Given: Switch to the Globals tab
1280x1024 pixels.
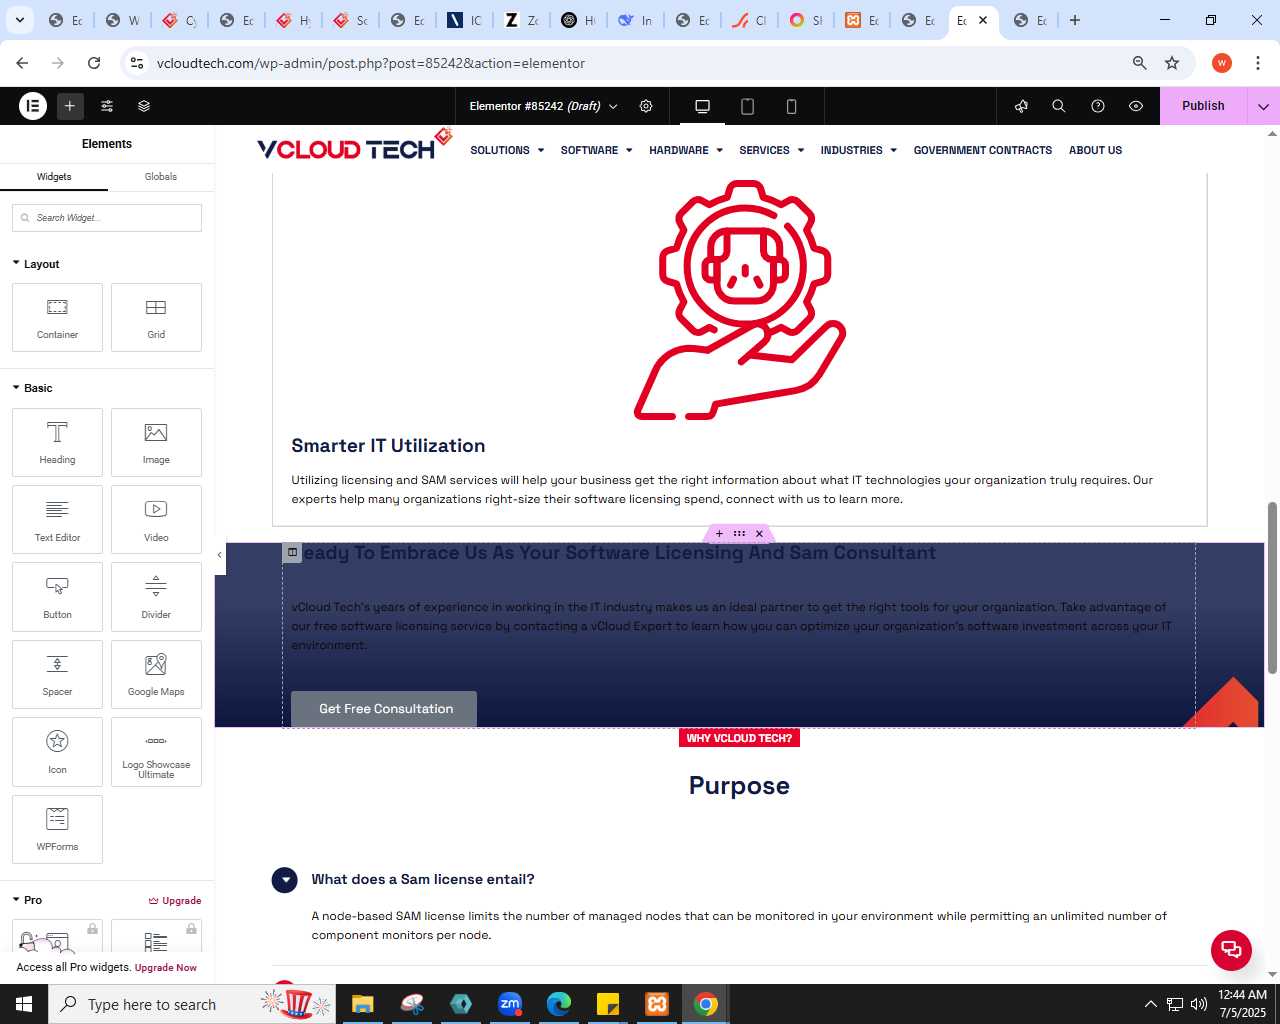Looking at the screenshot, I should pos(161,176).
